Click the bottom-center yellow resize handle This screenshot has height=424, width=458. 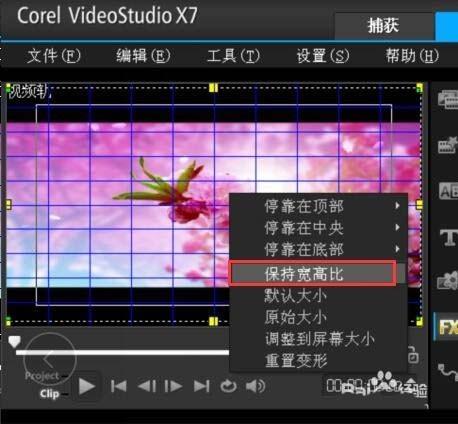pyautogui.click(x=213, y=321)
